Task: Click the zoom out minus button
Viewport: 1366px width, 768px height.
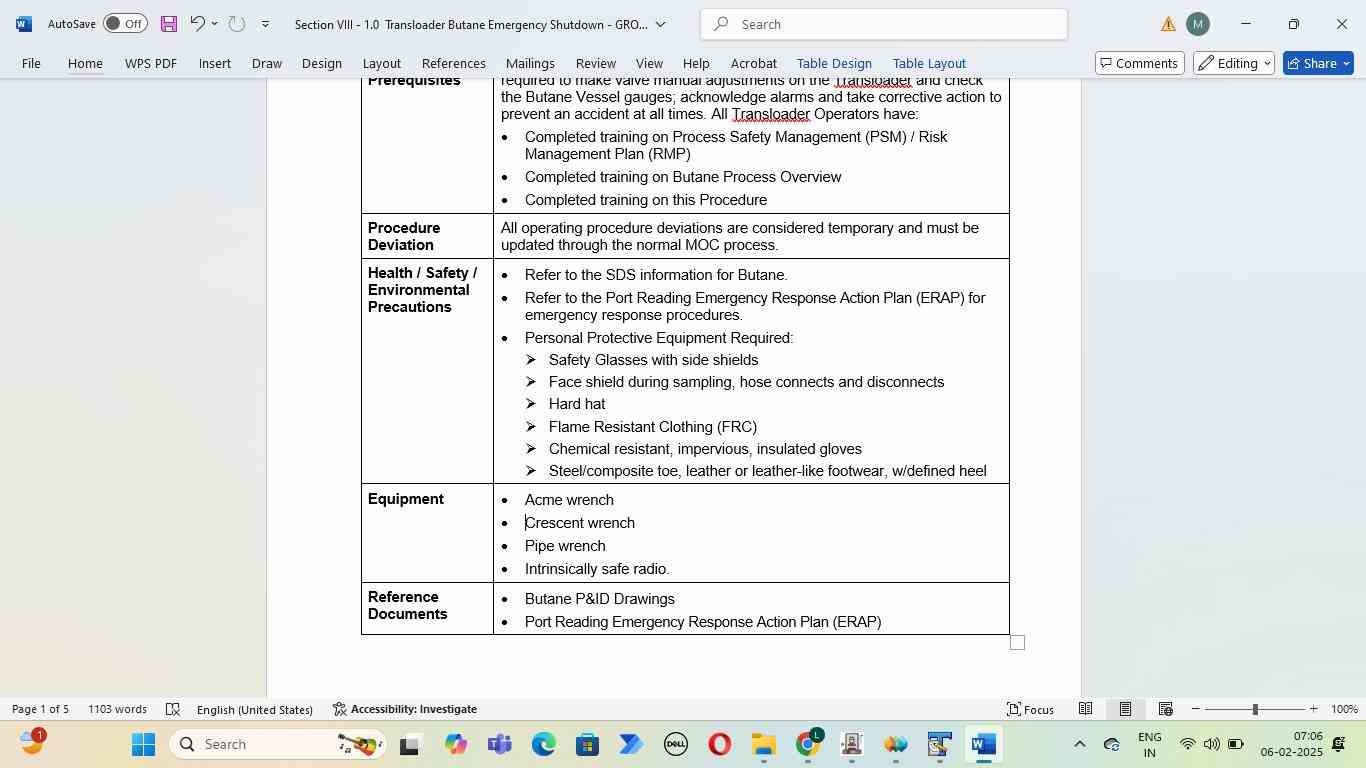Action: (1195, 709)
